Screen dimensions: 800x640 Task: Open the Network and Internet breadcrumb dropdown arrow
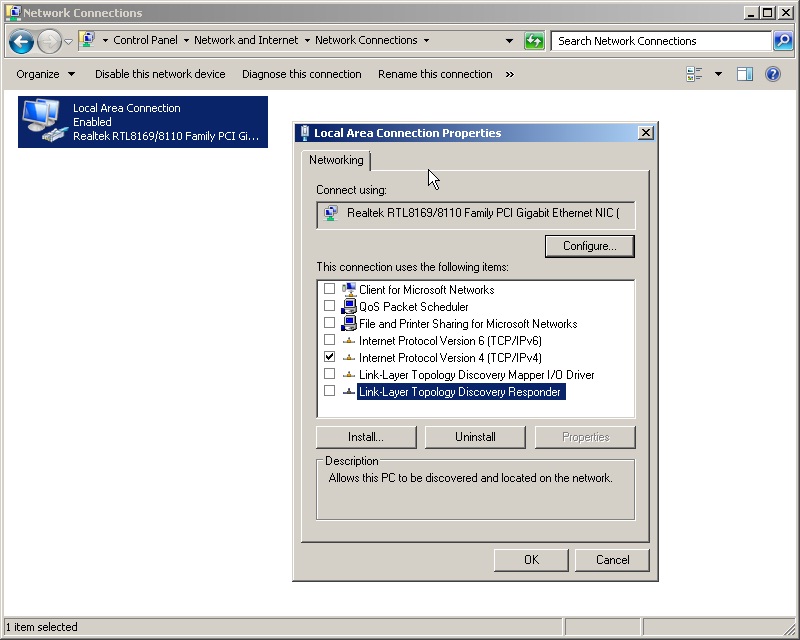pyautogui.click(x=186, y=40)
